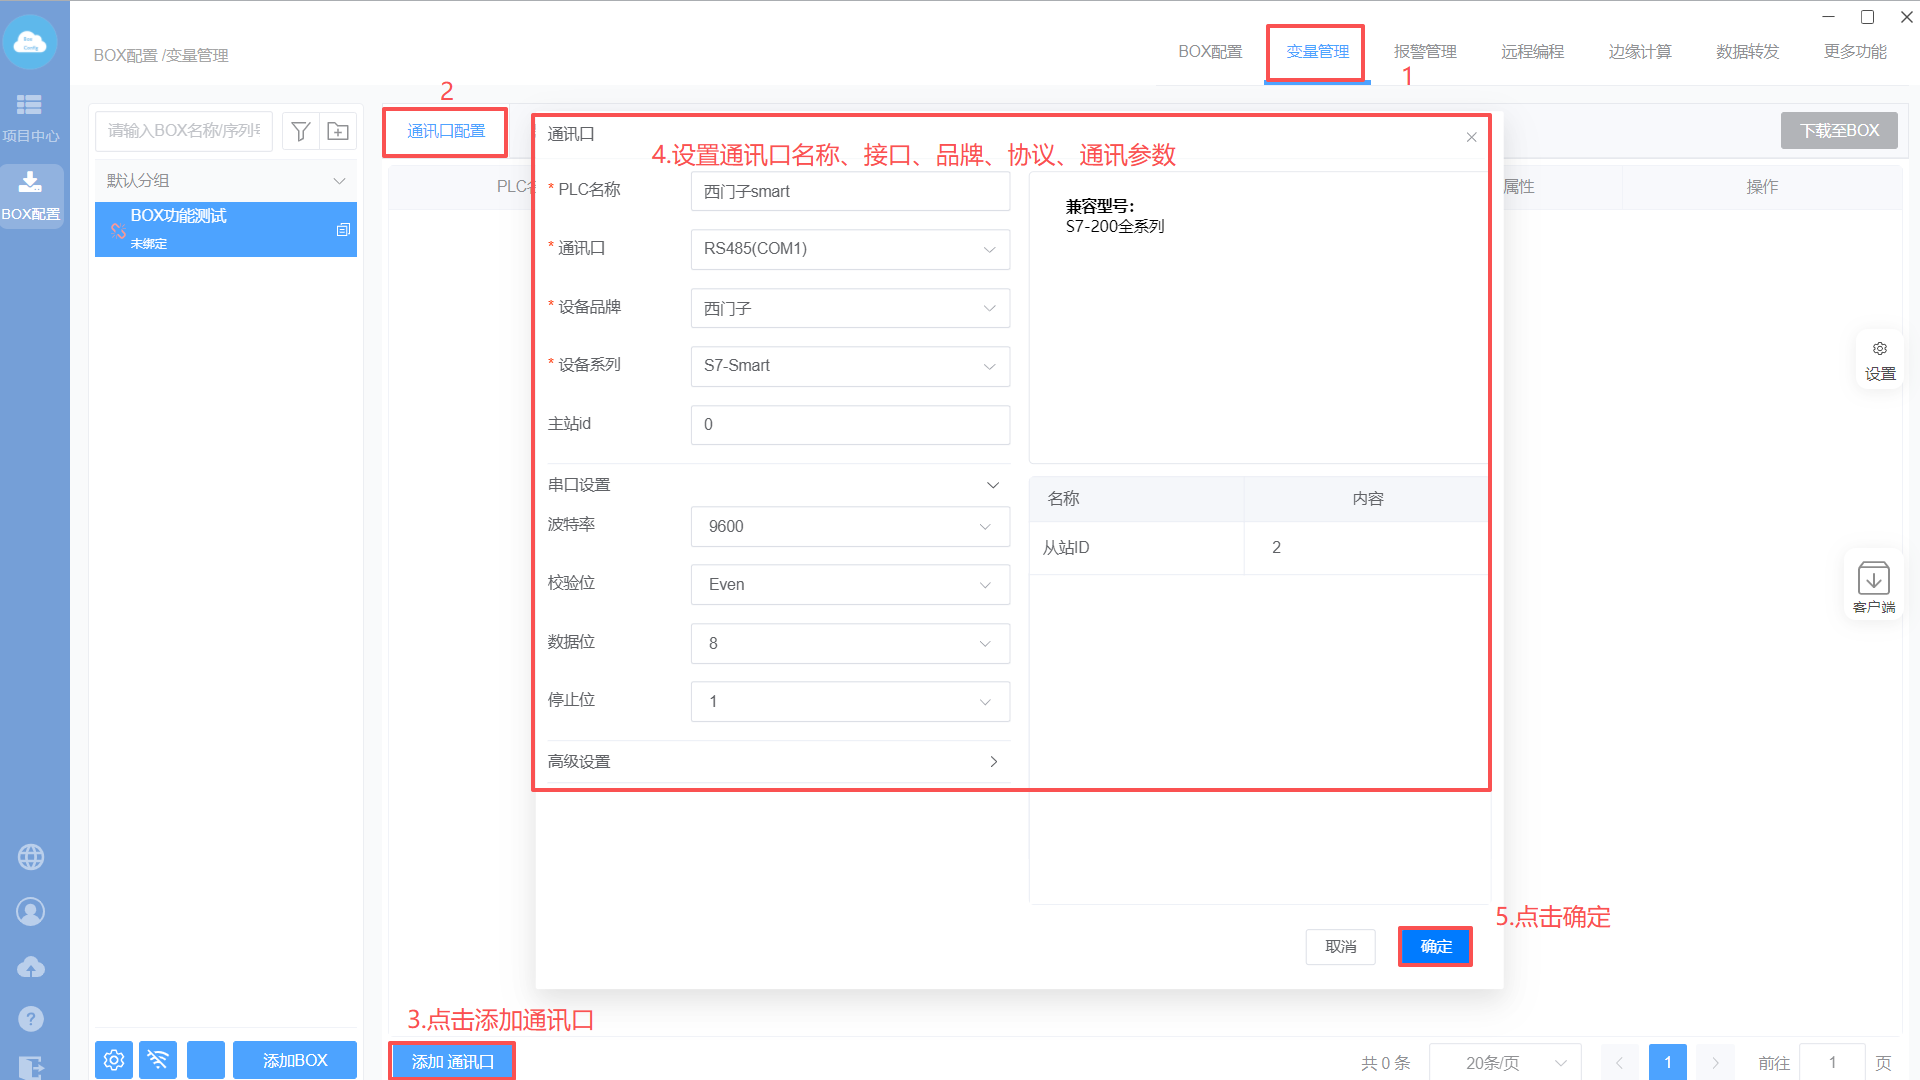
Task: Switch to the 报警管理 tab
Action: [1425, 52]
